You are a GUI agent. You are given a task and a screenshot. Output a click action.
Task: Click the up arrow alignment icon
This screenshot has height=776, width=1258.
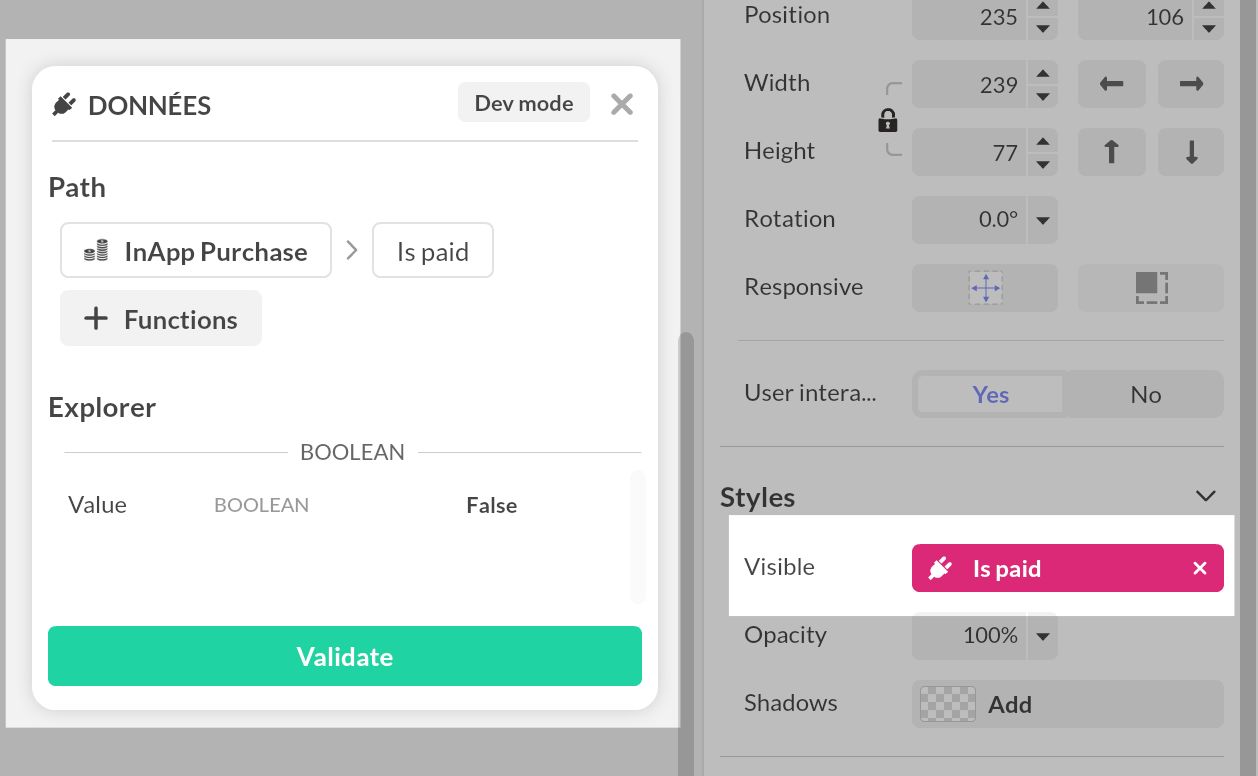[x=1111, y=152]
